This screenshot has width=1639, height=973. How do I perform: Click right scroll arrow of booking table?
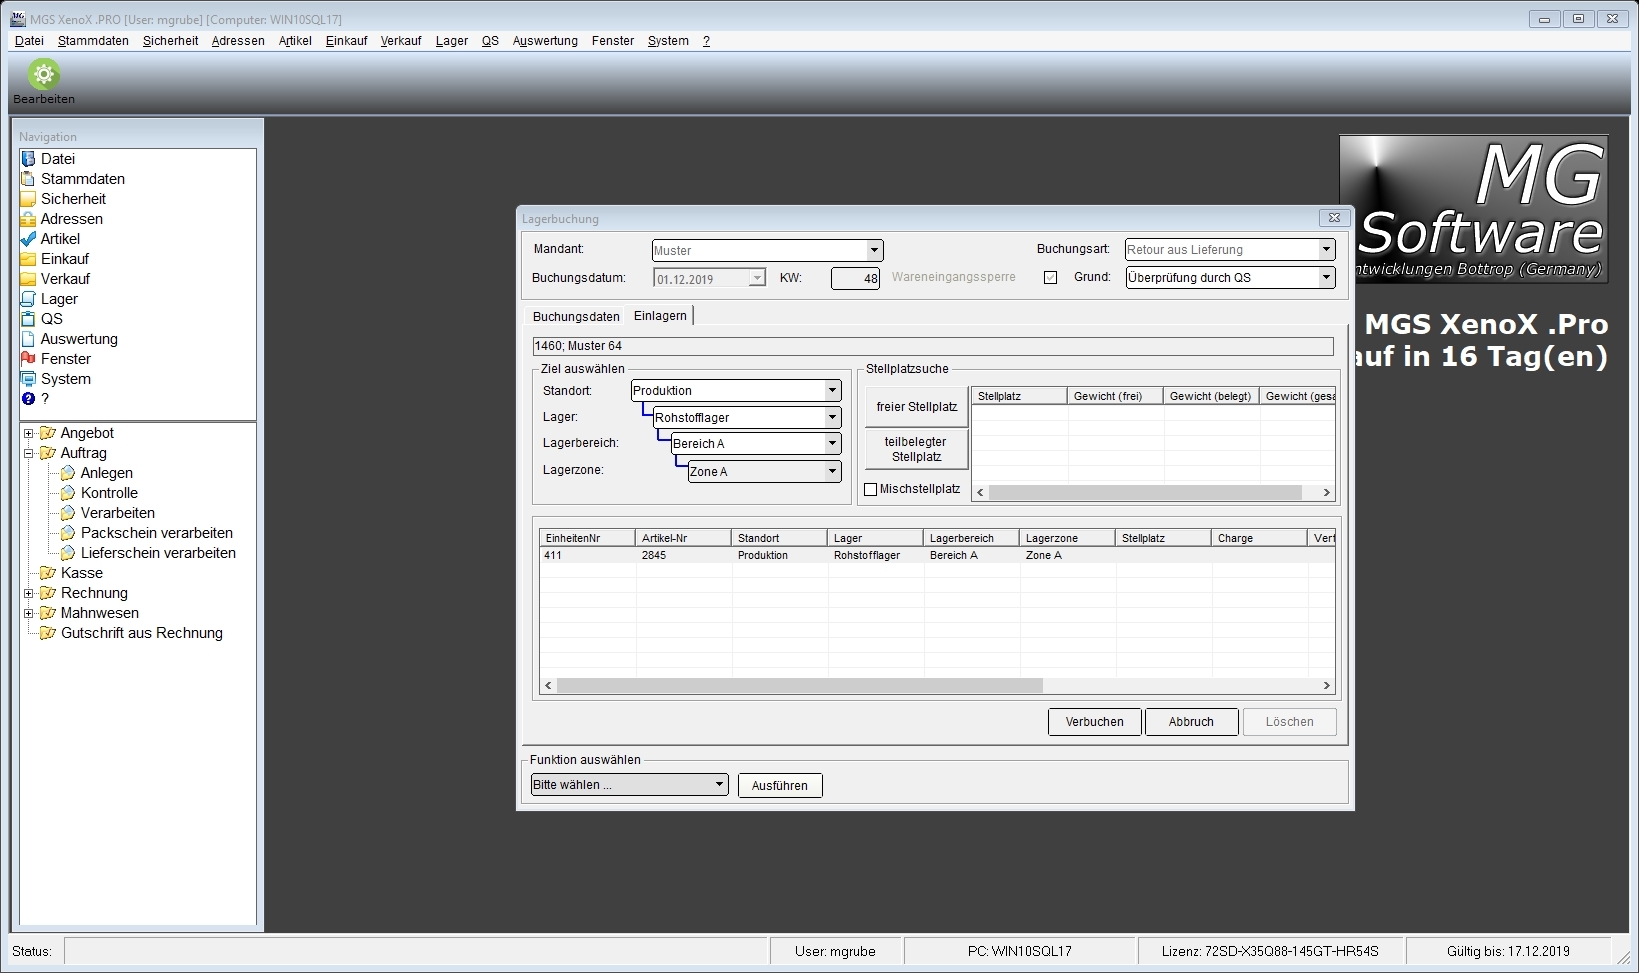point(1326,686)
